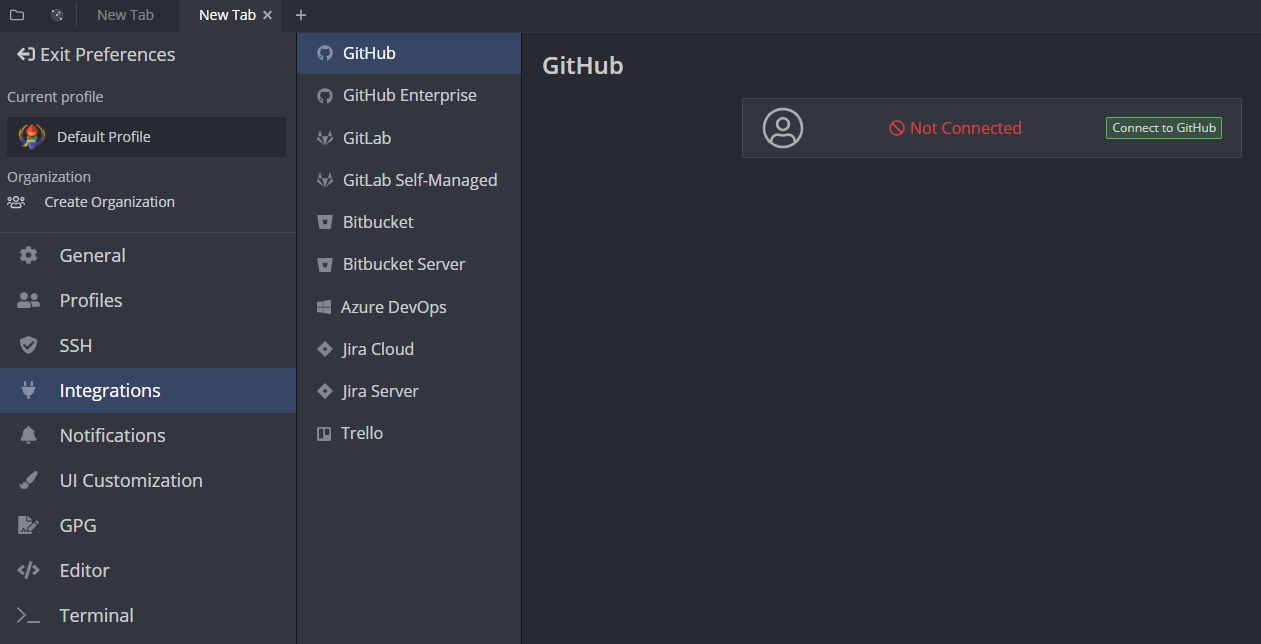The height and width of the screenshot is (644, 1261).
Task: Click Create Organization link
Action: (x=109, y=202)
